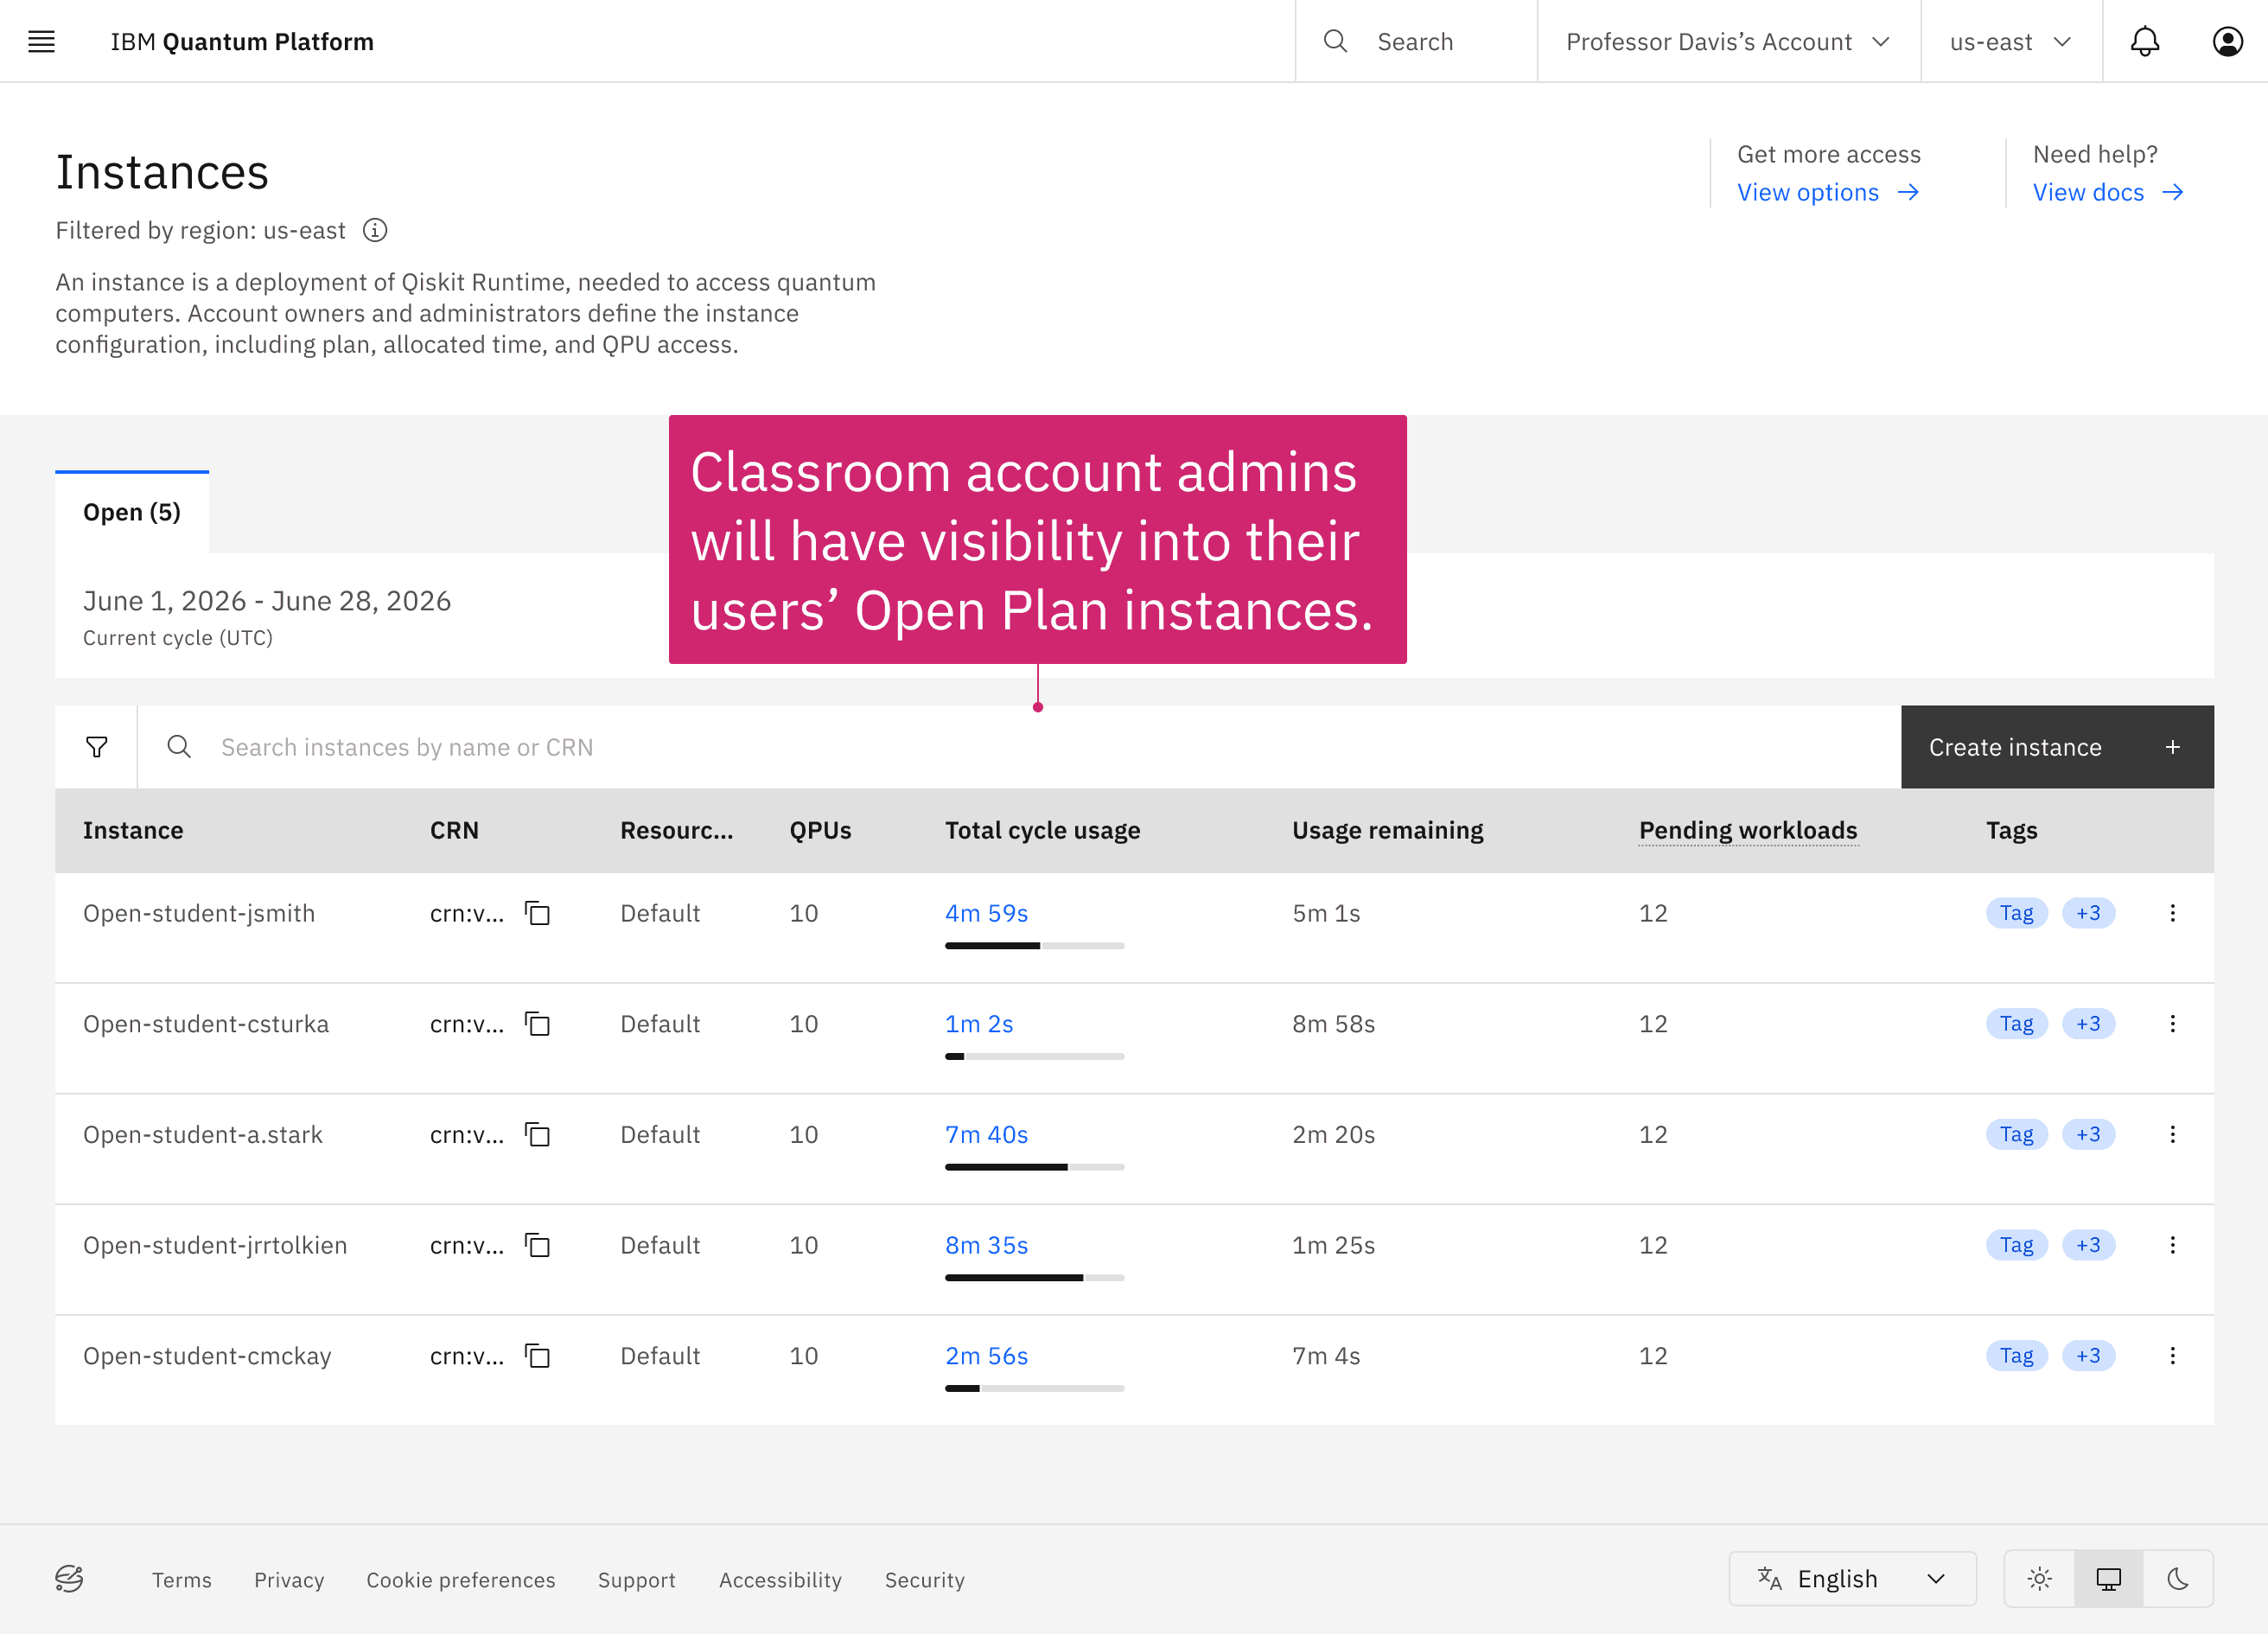Viewport: 2268px width, 1634px height.
Task: Select the Open-student-jsmith instance name
Action: click(199, 913)
